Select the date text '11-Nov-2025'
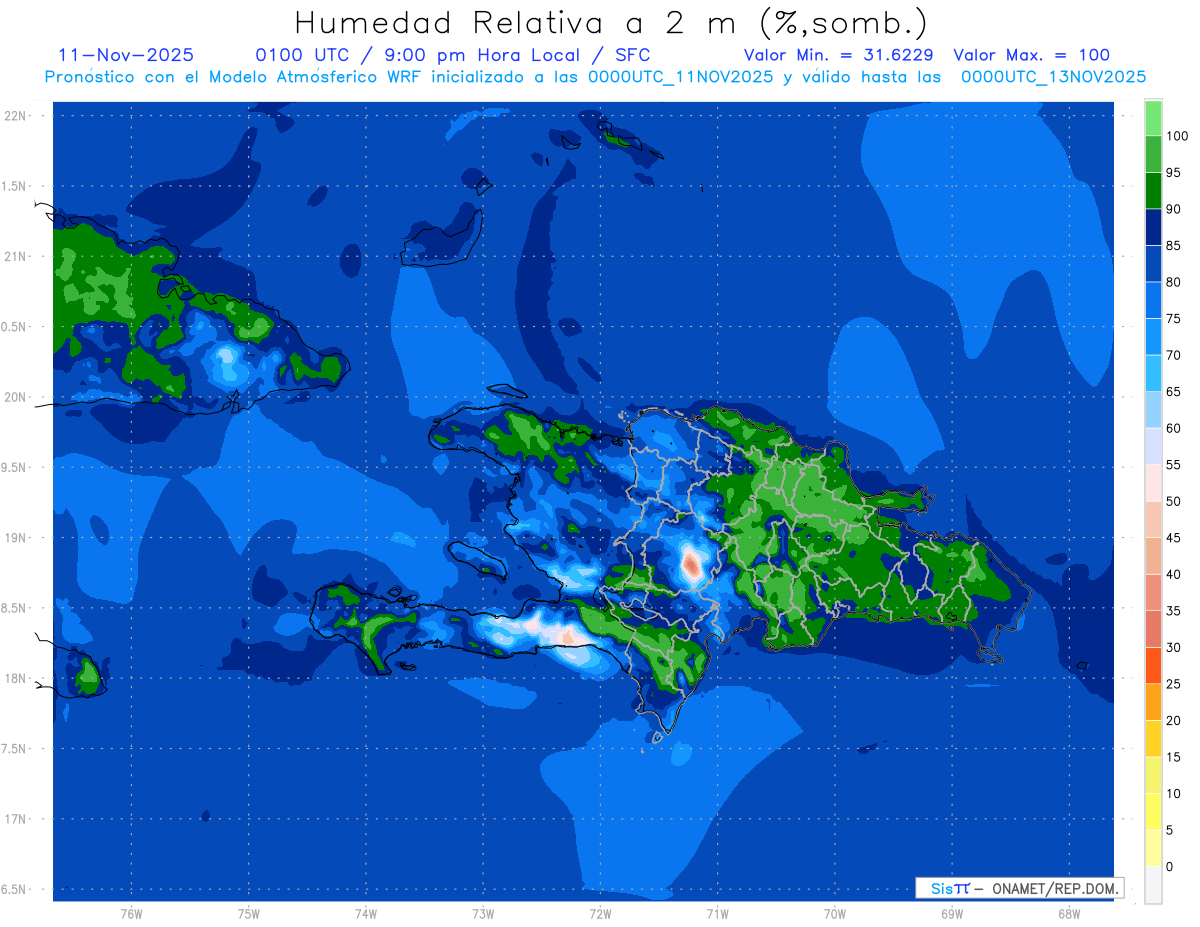The image size is (1200, 927). pyautogui.click(x=126, y=55)
